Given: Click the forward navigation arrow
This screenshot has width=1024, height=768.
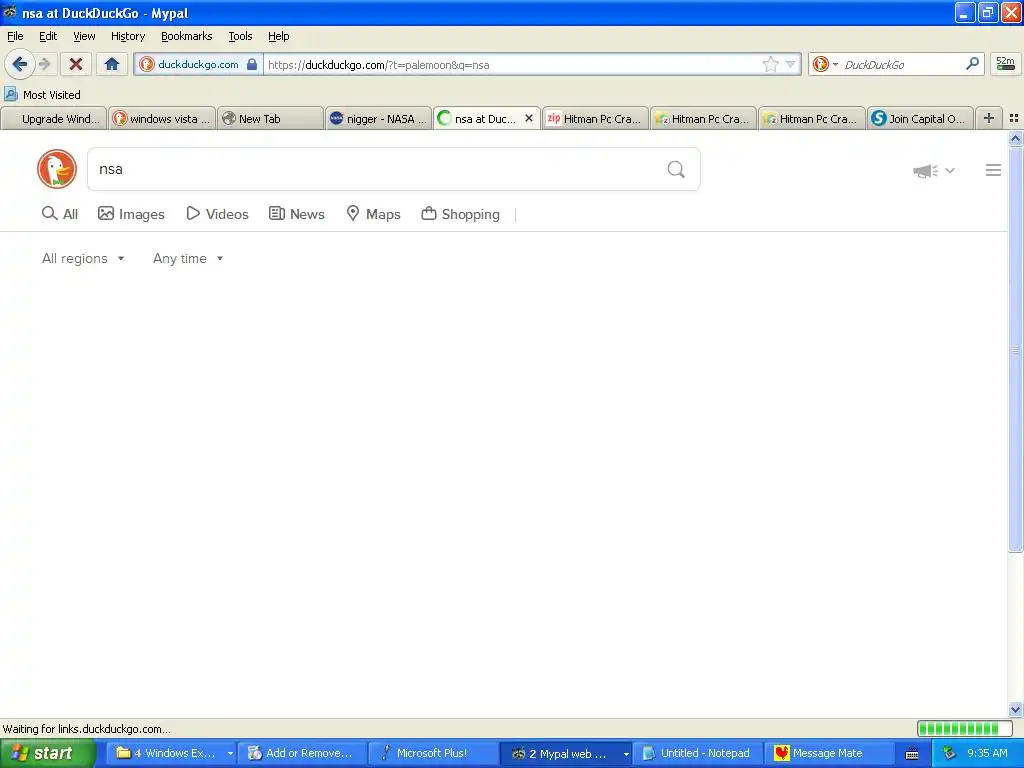Looking at the screenshot, I should coord(45,64).
